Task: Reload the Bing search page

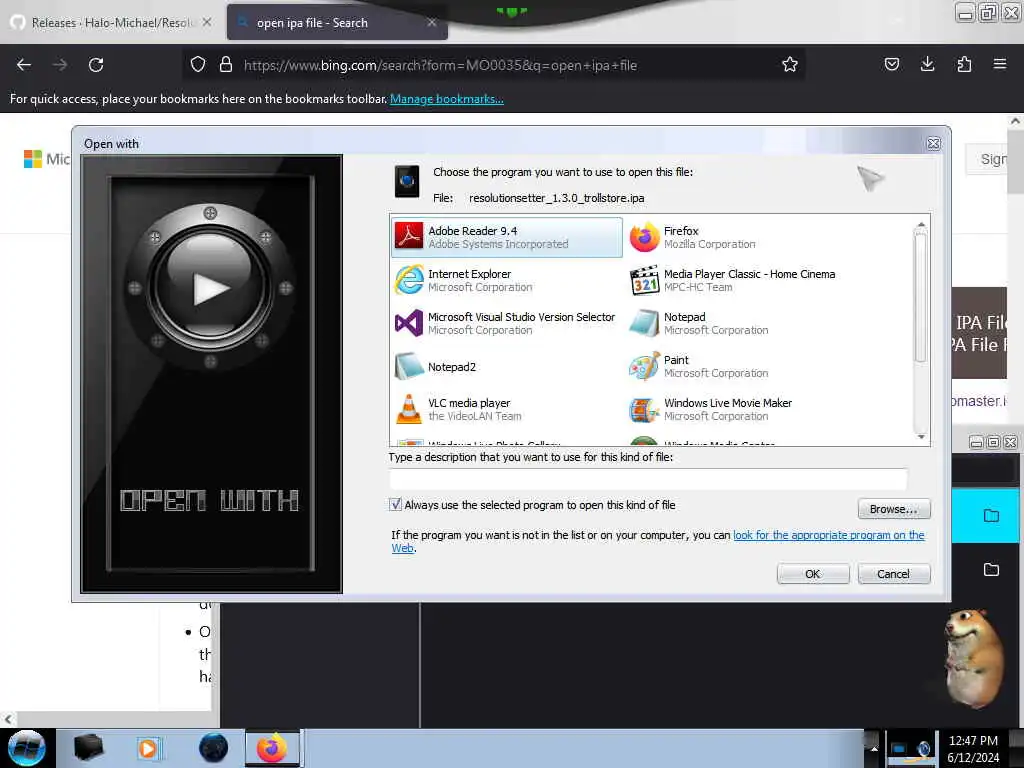Action: (x=96, y=65)
